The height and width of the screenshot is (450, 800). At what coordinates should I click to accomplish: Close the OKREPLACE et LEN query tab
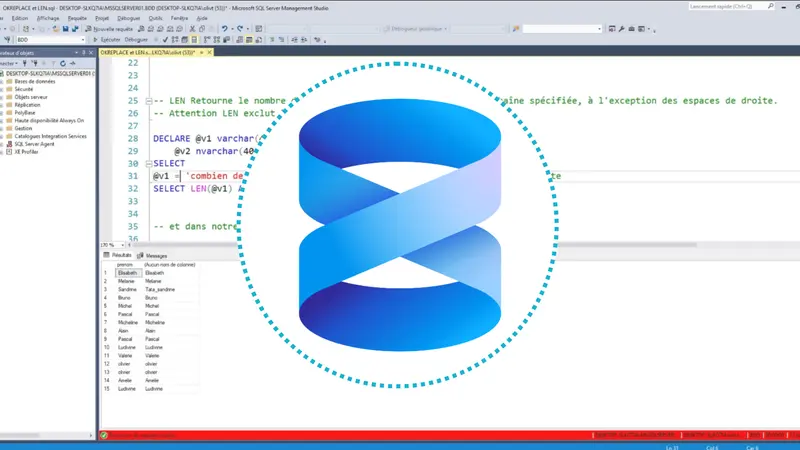[x=209, y=53]
